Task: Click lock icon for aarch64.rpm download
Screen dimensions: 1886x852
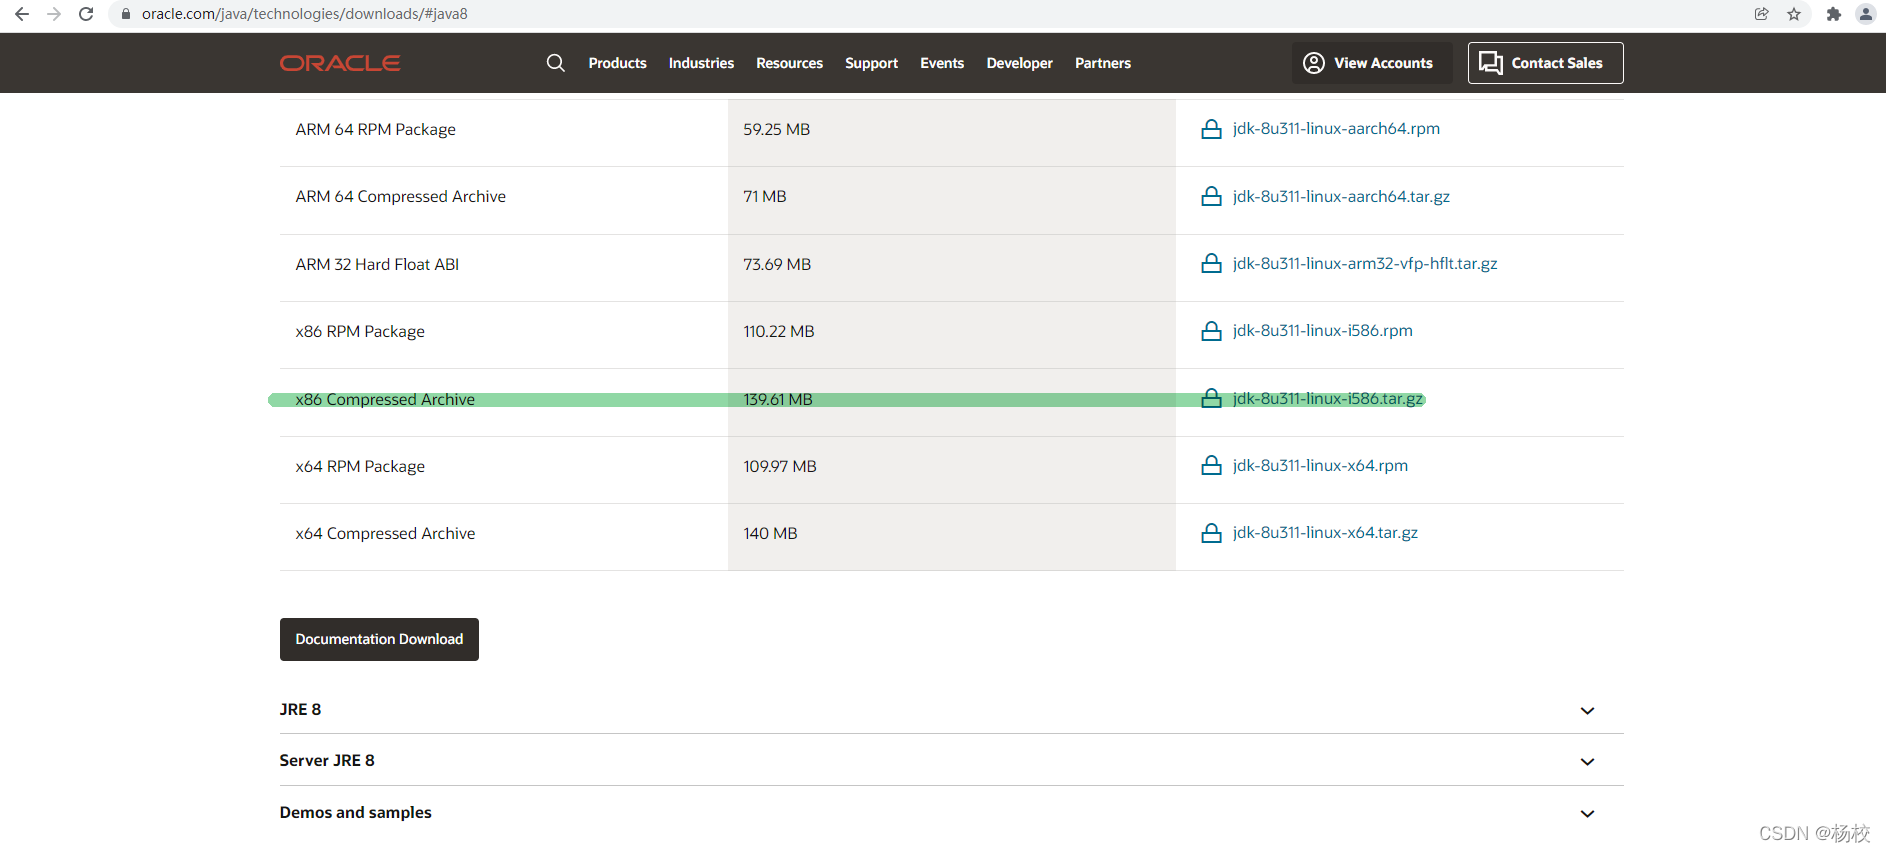Action: coord(1211,129)
